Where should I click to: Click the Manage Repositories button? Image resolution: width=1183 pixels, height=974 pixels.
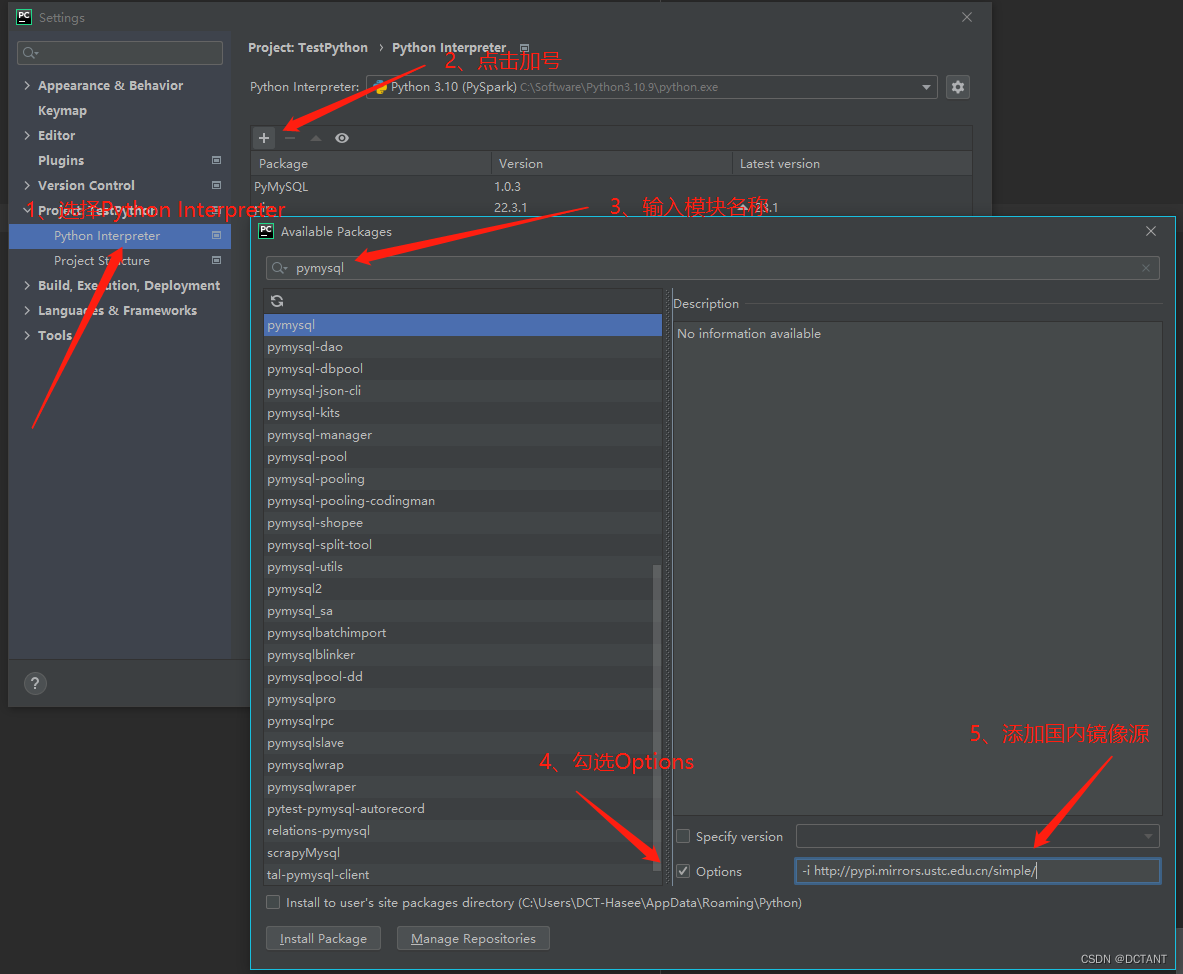473,939
